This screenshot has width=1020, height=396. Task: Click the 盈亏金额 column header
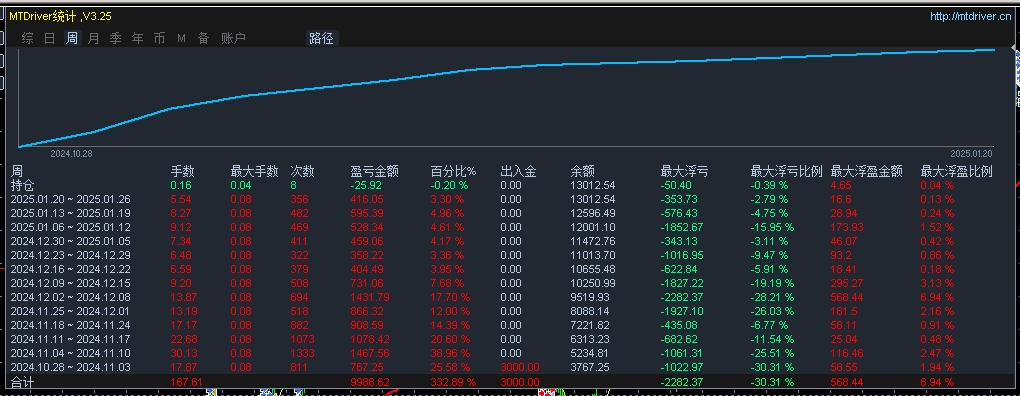click(x=375, y=172)
